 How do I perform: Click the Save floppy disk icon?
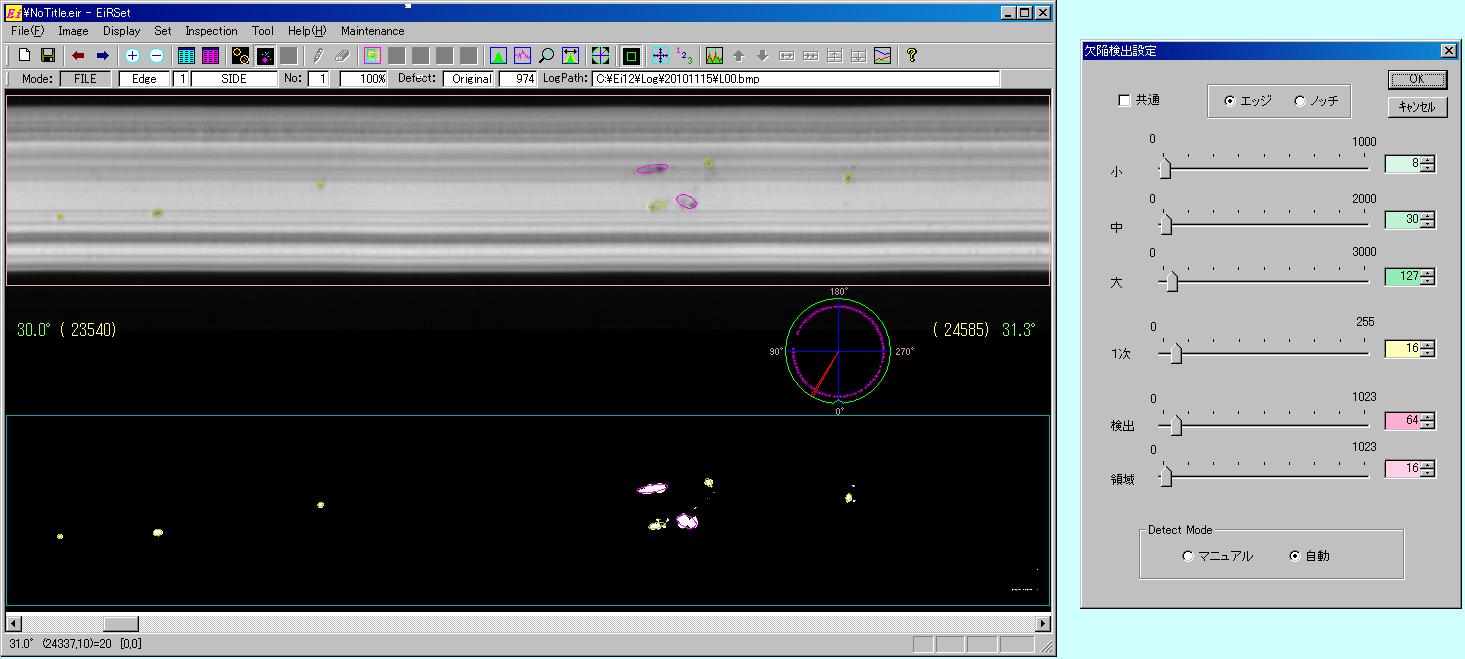(47, 56)
